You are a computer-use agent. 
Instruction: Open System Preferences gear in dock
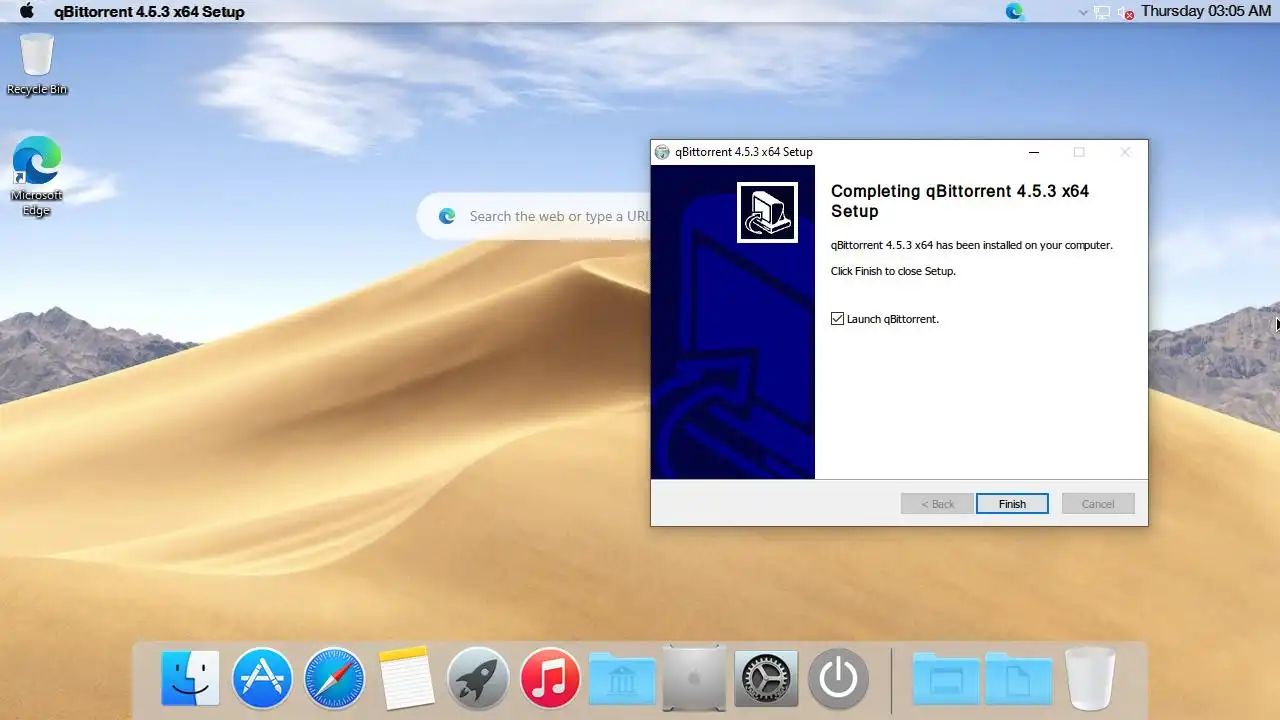pyautogui.click(x=766, y=679)
